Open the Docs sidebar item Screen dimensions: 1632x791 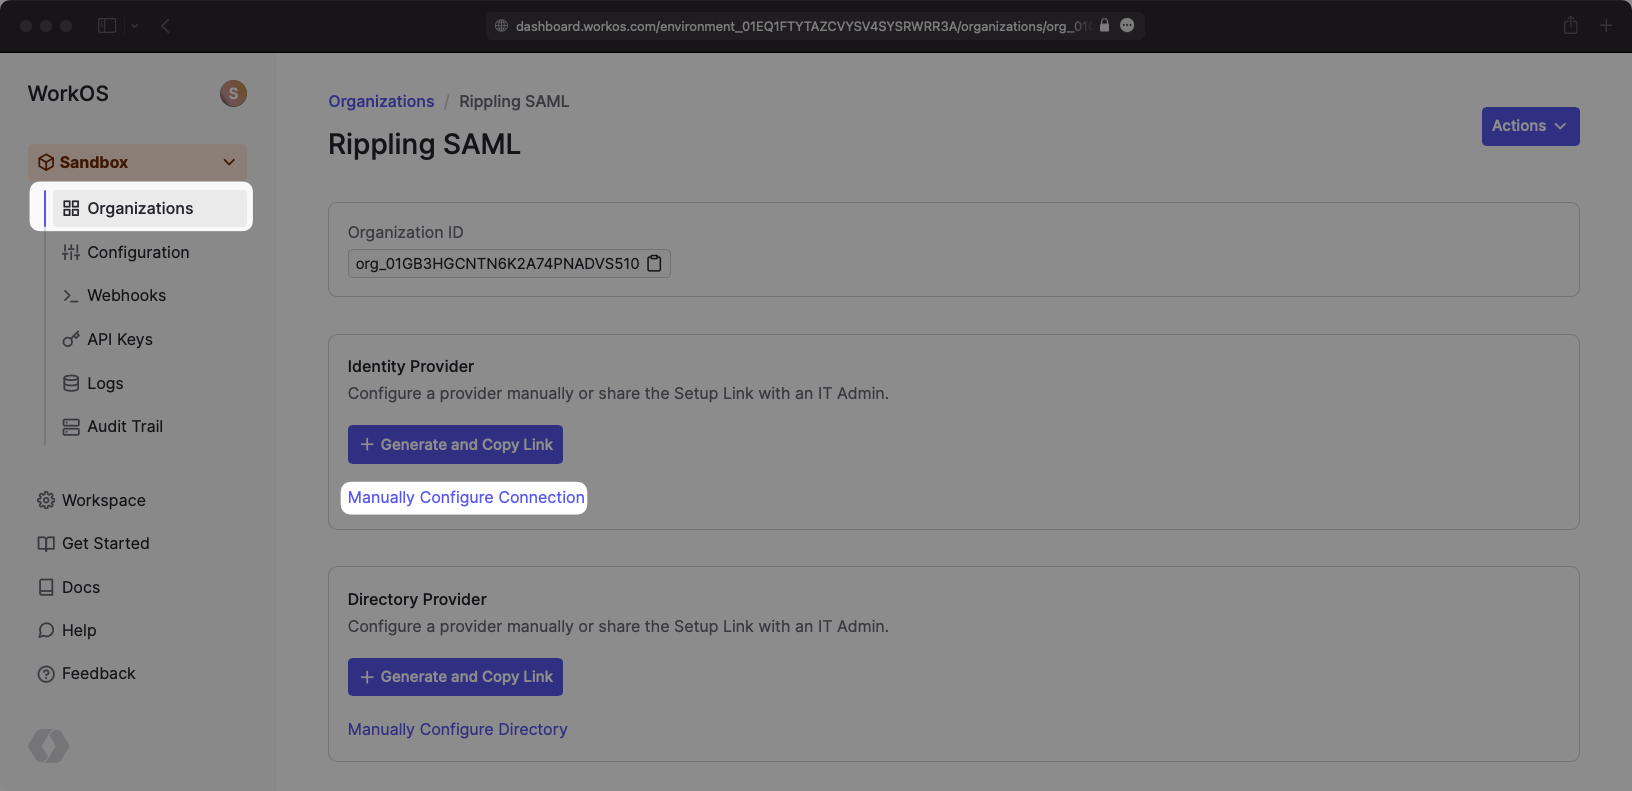point(80,588)
